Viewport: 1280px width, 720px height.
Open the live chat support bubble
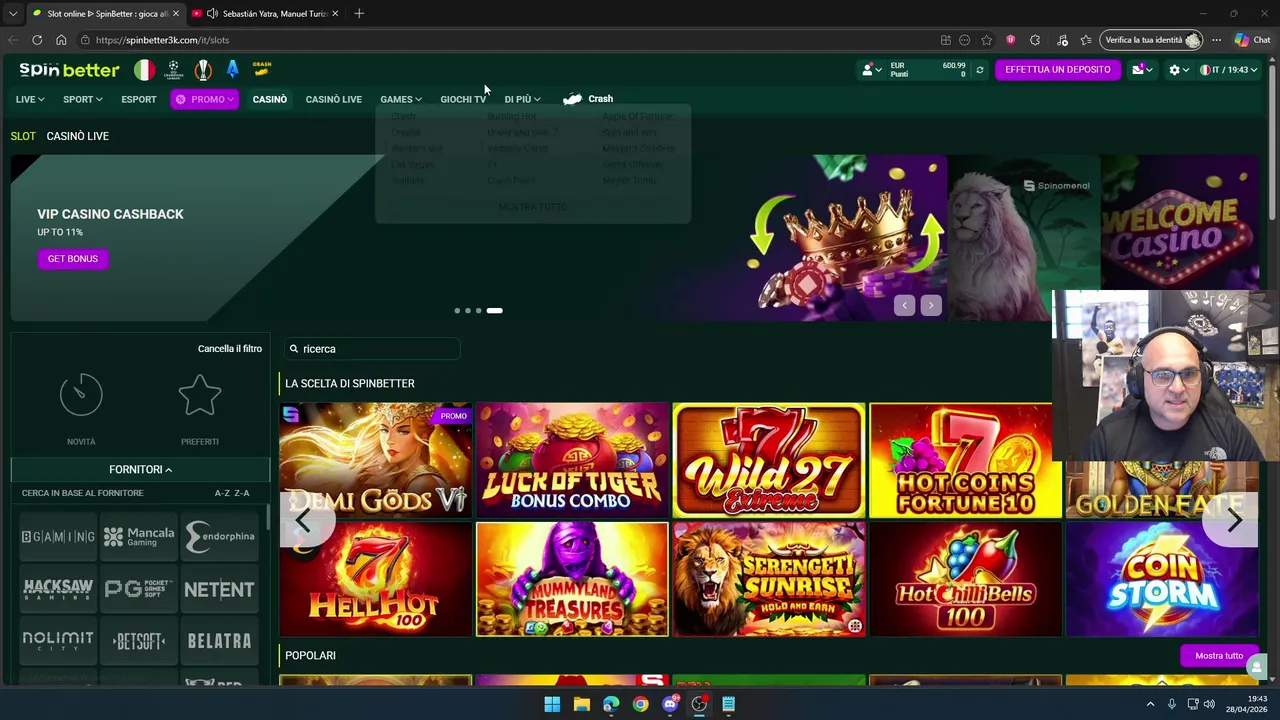pos(1256,666)
